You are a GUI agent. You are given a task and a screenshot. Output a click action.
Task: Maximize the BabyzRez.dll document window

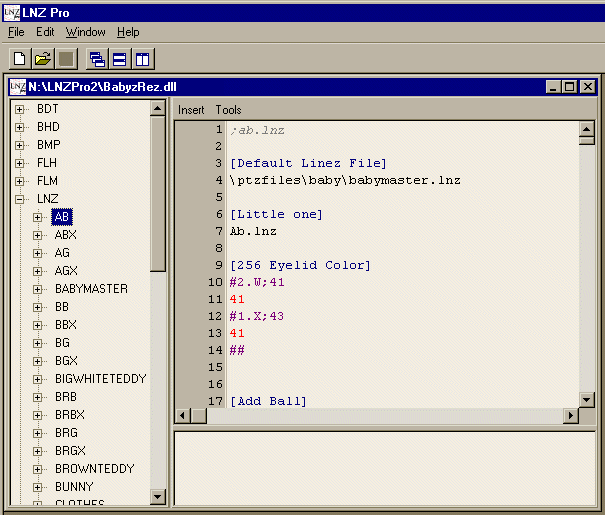pos(570,87)
